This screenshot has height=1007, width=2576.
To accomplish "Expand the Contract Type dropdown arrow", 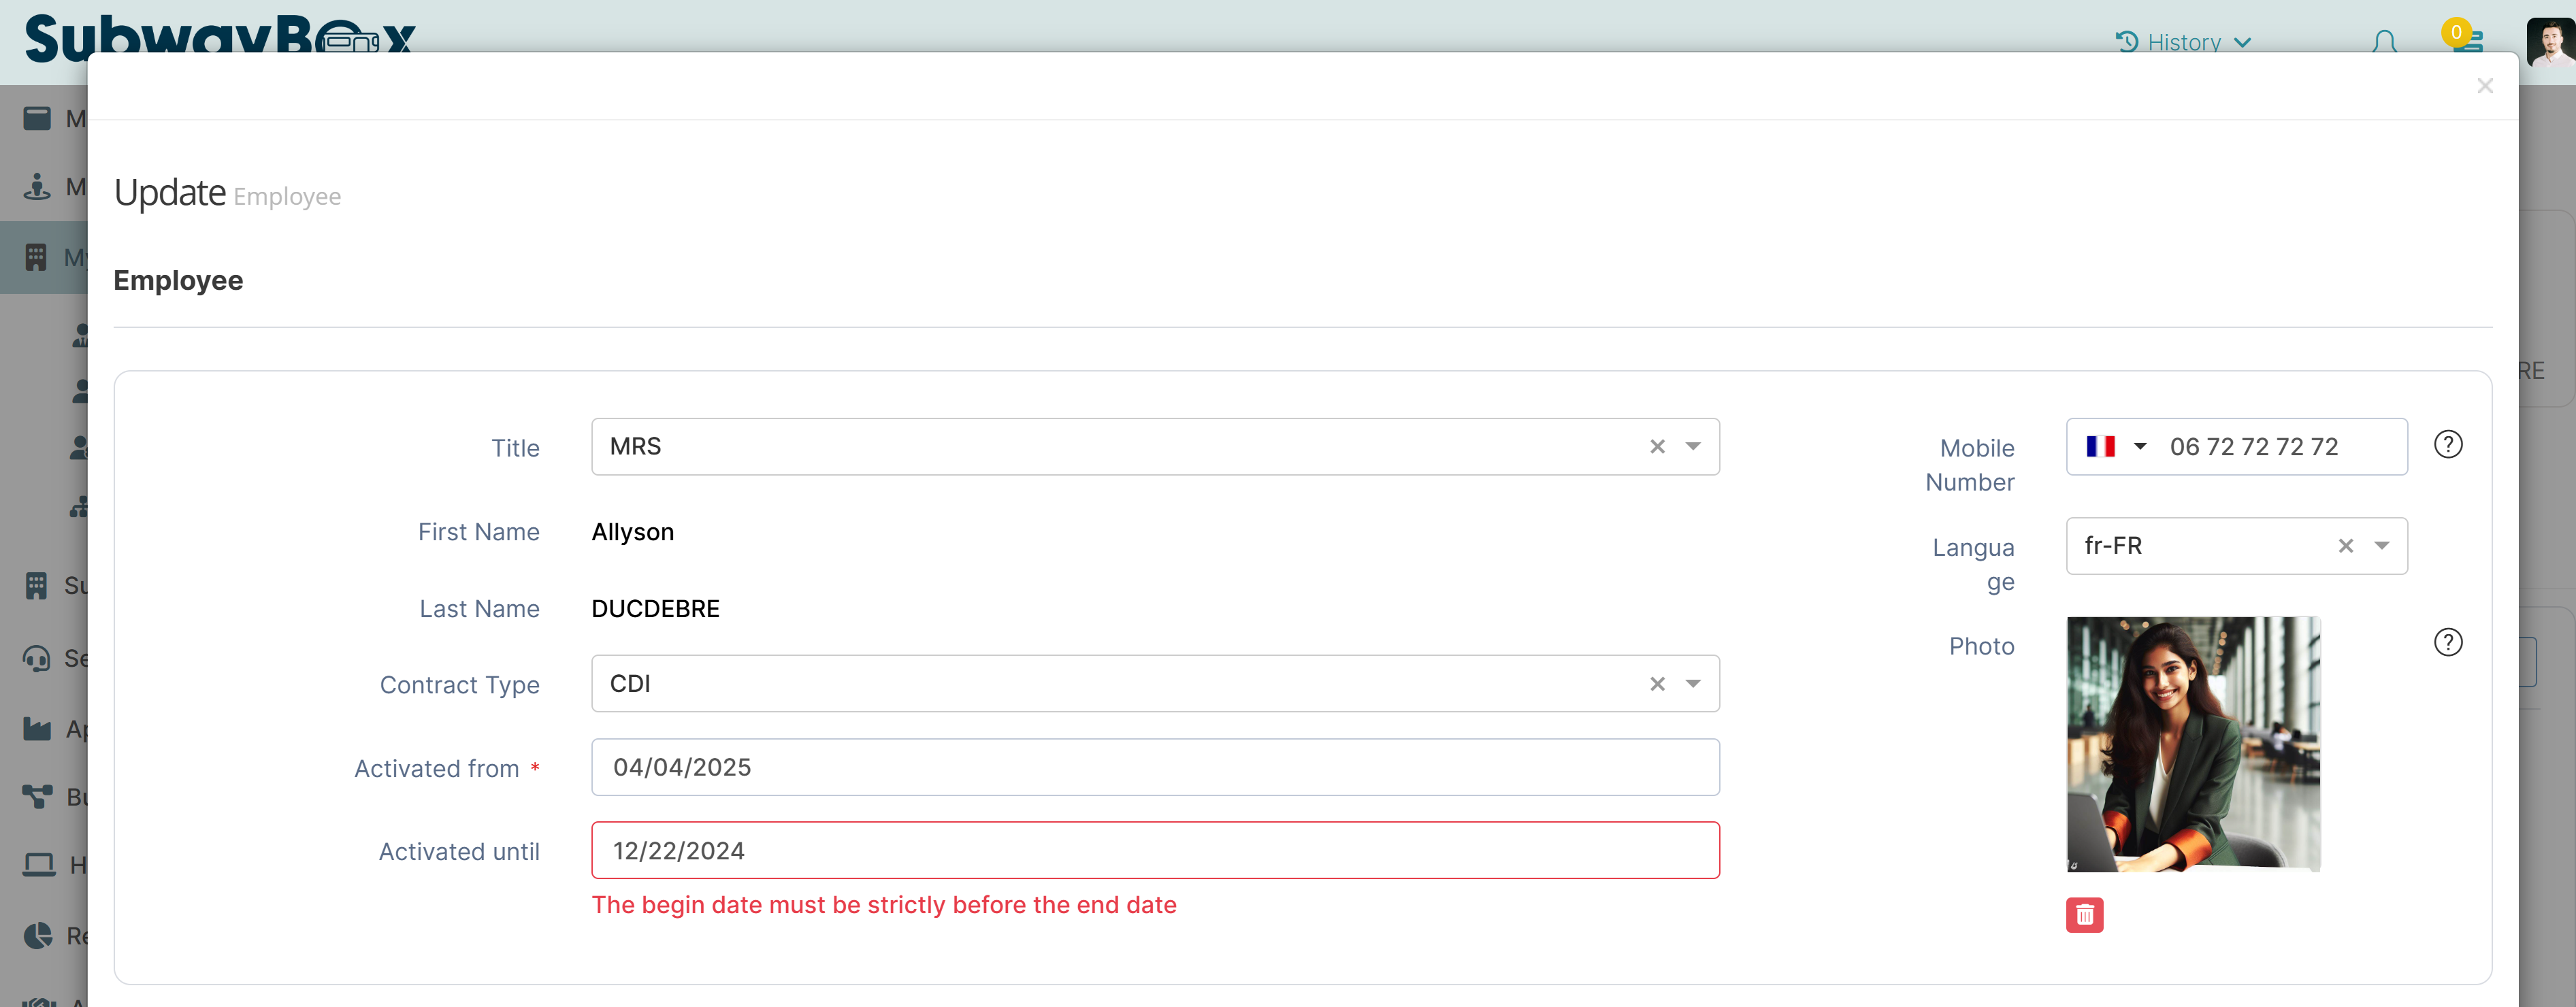I will (x=1693, y=684).
